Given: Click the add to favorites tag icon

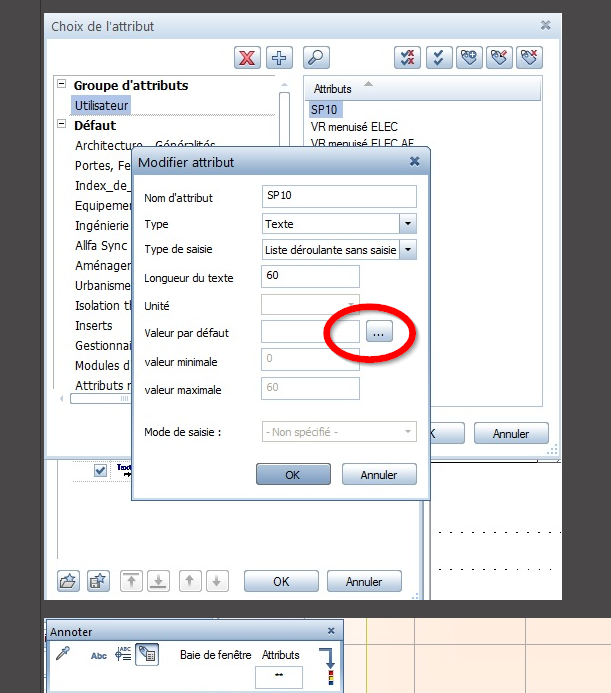Looking at the screenshot, I should pyautogui.click(x=469, y=57).
